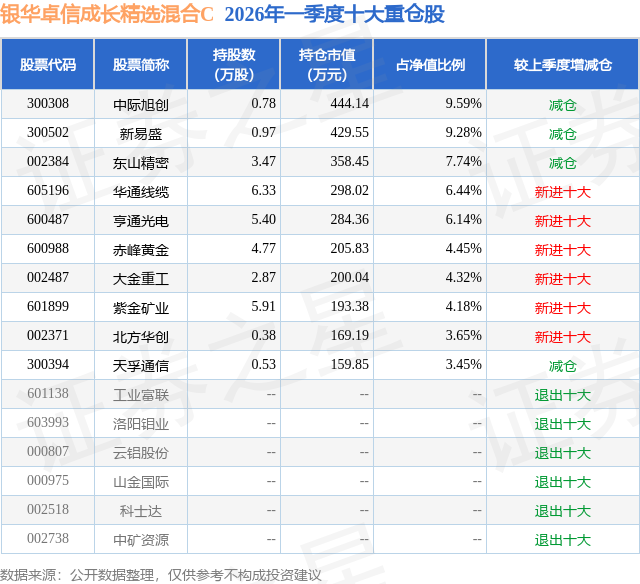Click the heading 2026年一季度十大重仓股
640x584 pixels.
pyautogui.click(x=334, y=14)
